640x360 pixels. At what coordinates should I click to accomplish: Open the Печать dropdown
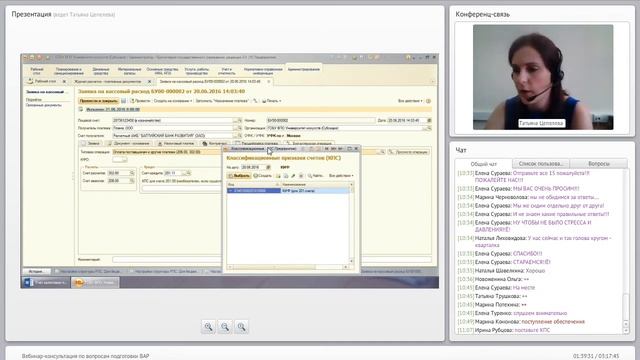[x=271, y=101]
